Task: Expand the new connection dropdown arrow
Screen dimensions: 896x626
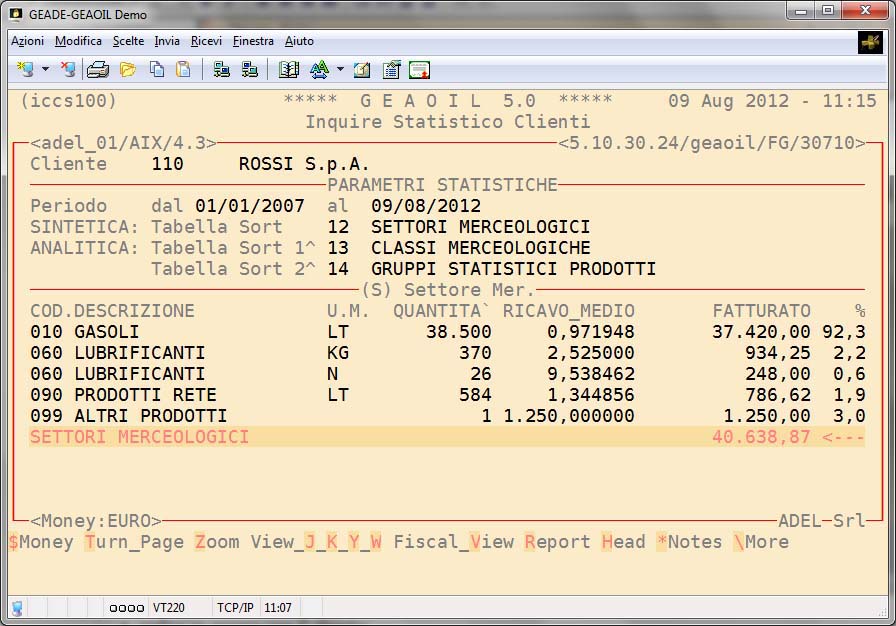Action: (x=45, y=70)
